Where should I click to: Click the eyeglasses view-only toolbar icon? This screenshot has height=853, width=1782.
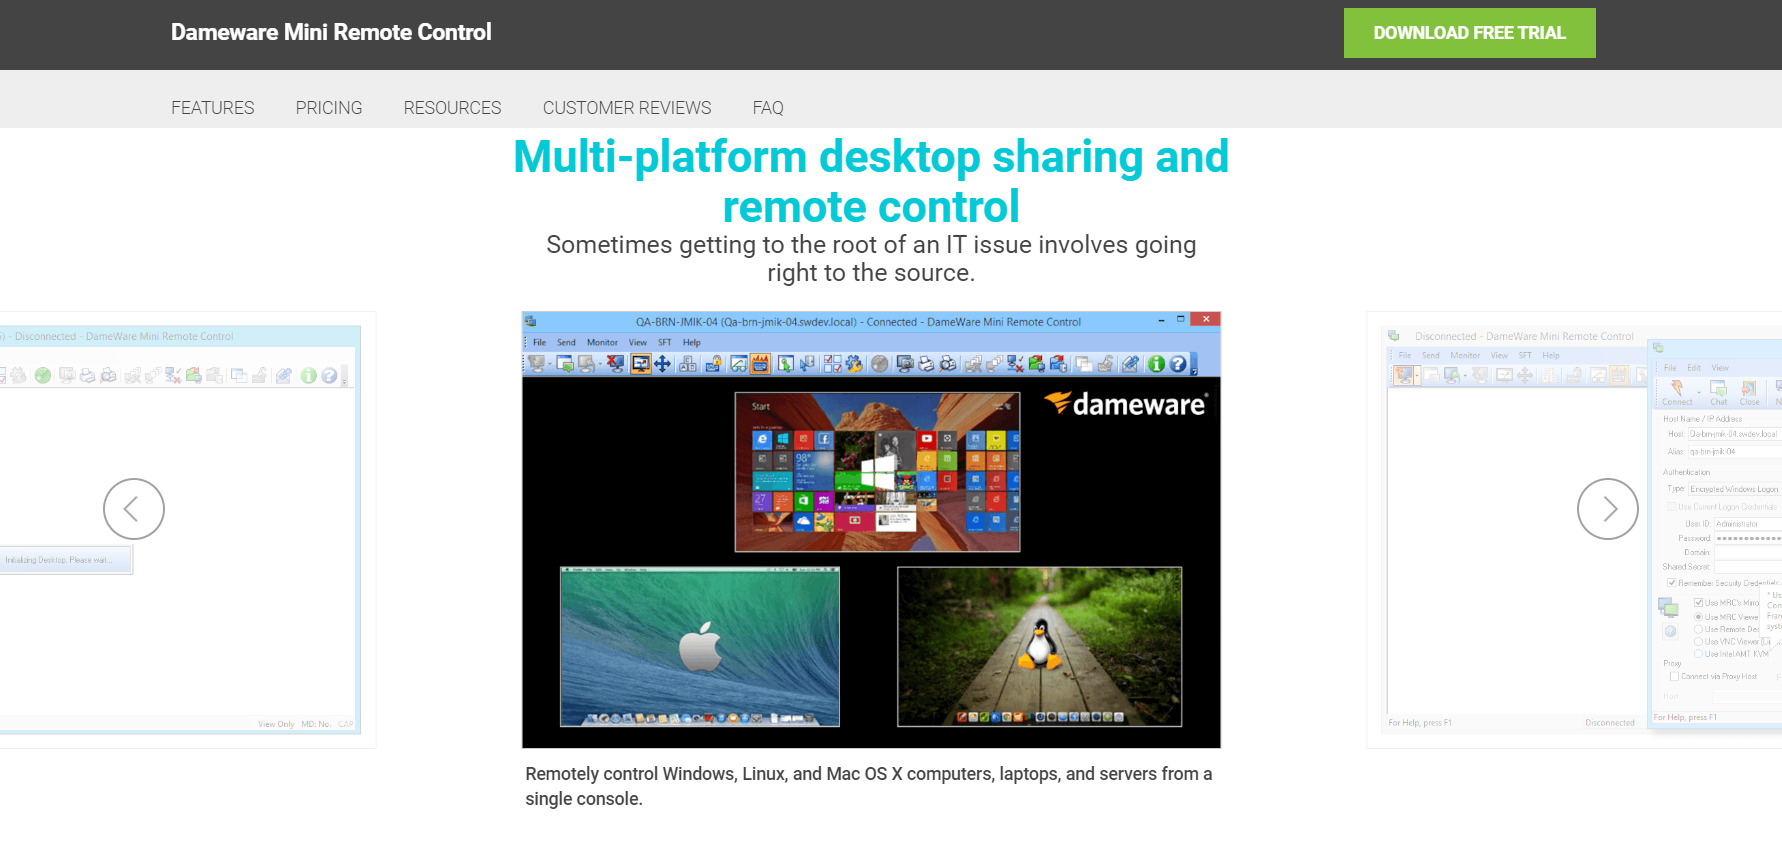coord(739,364)
